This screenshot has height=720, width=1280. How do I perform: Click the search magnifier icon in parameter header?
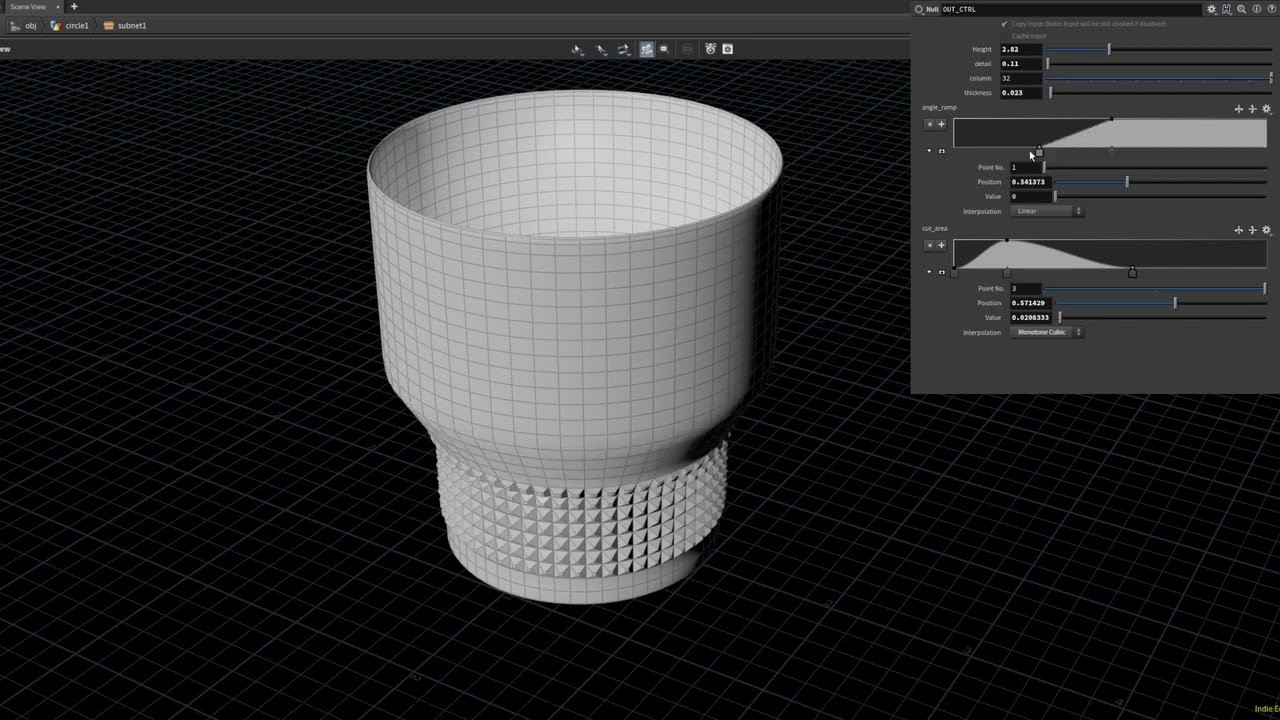(1241, 9)
